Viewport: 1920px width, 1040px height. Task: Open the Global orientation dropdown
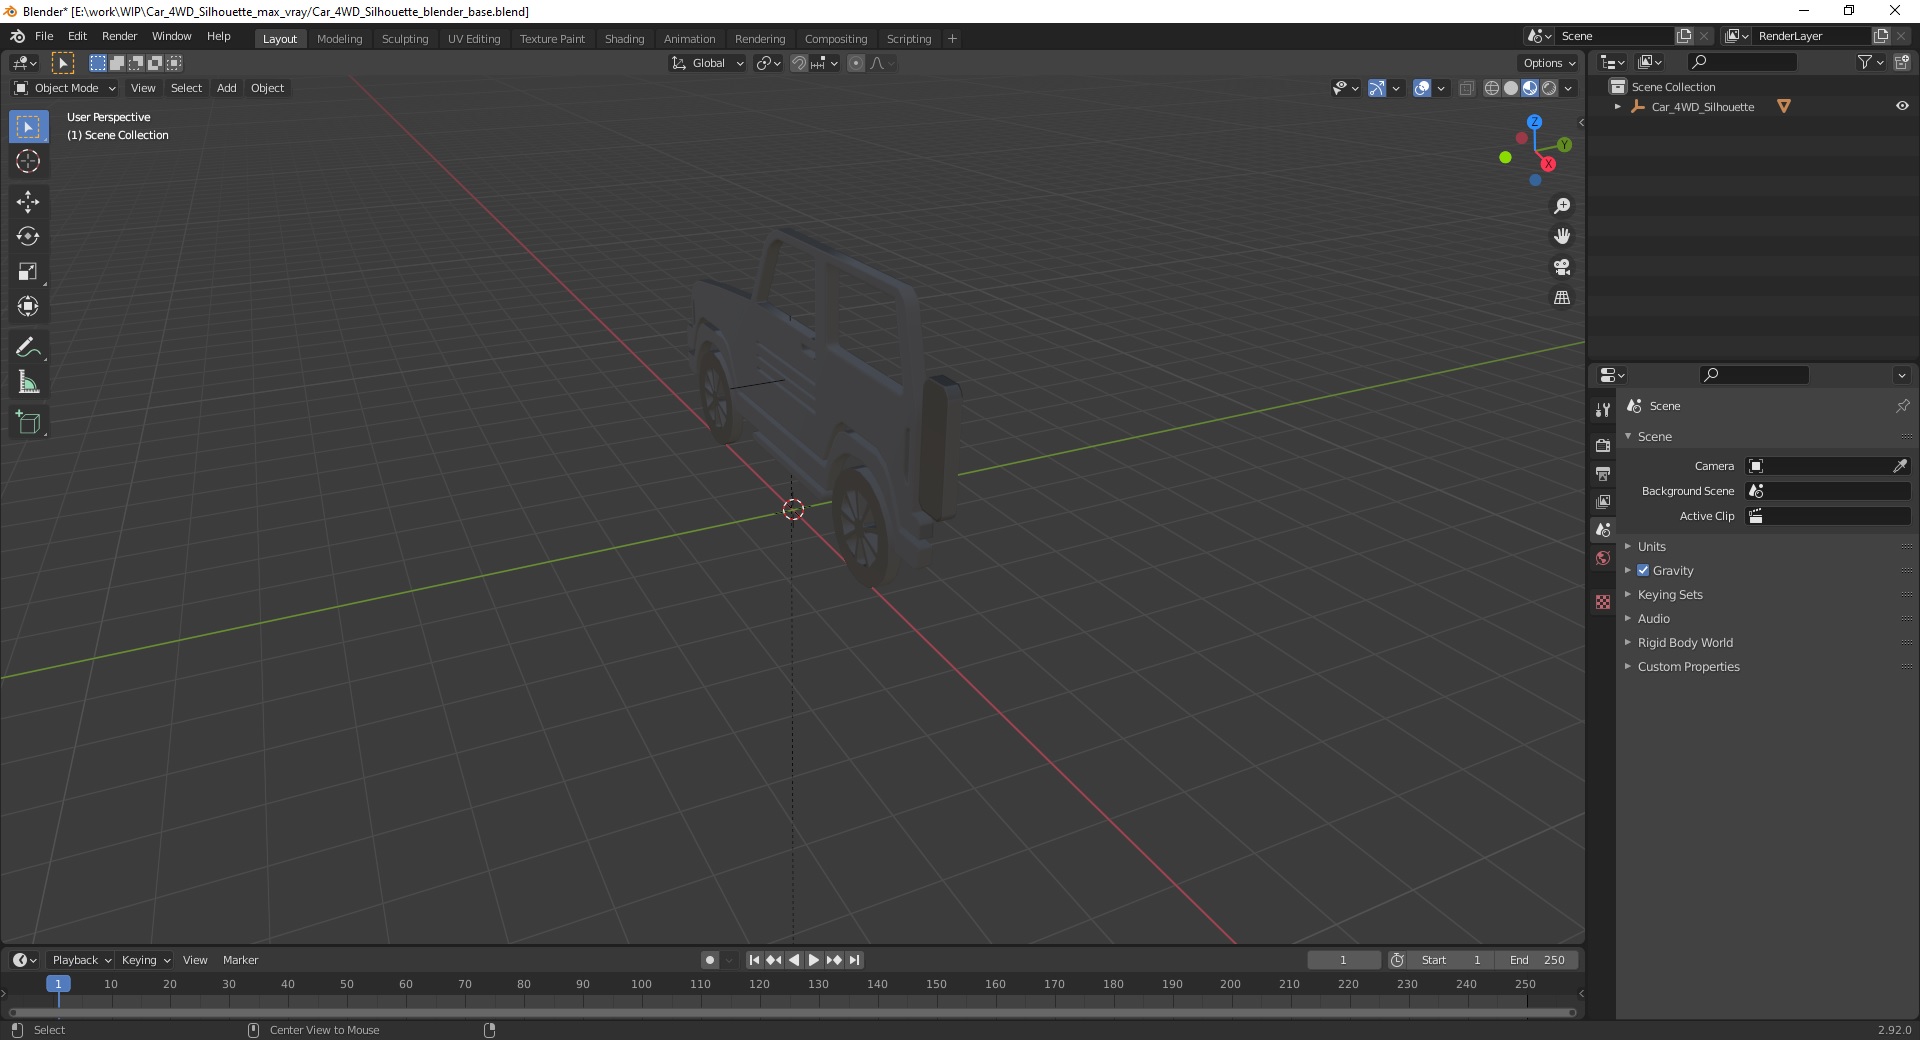click(708, 63)
